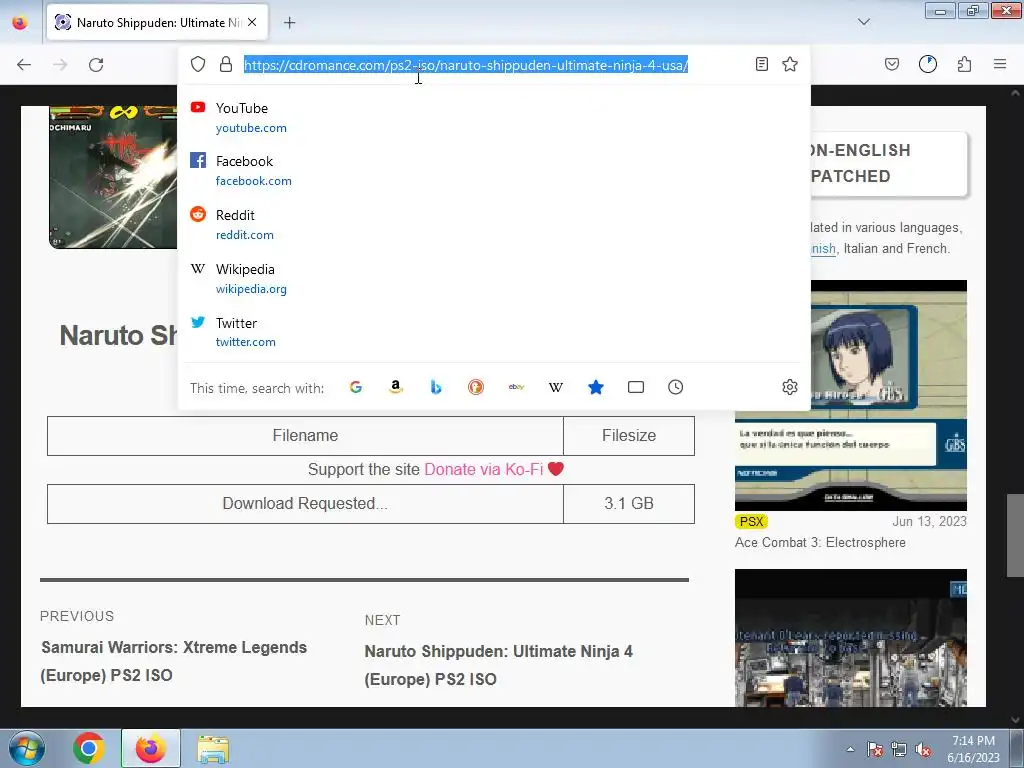The height and width of the screenshot is (768, 1024).
Task: Launch Chrome from taskbar
Action: pos(89,748)
